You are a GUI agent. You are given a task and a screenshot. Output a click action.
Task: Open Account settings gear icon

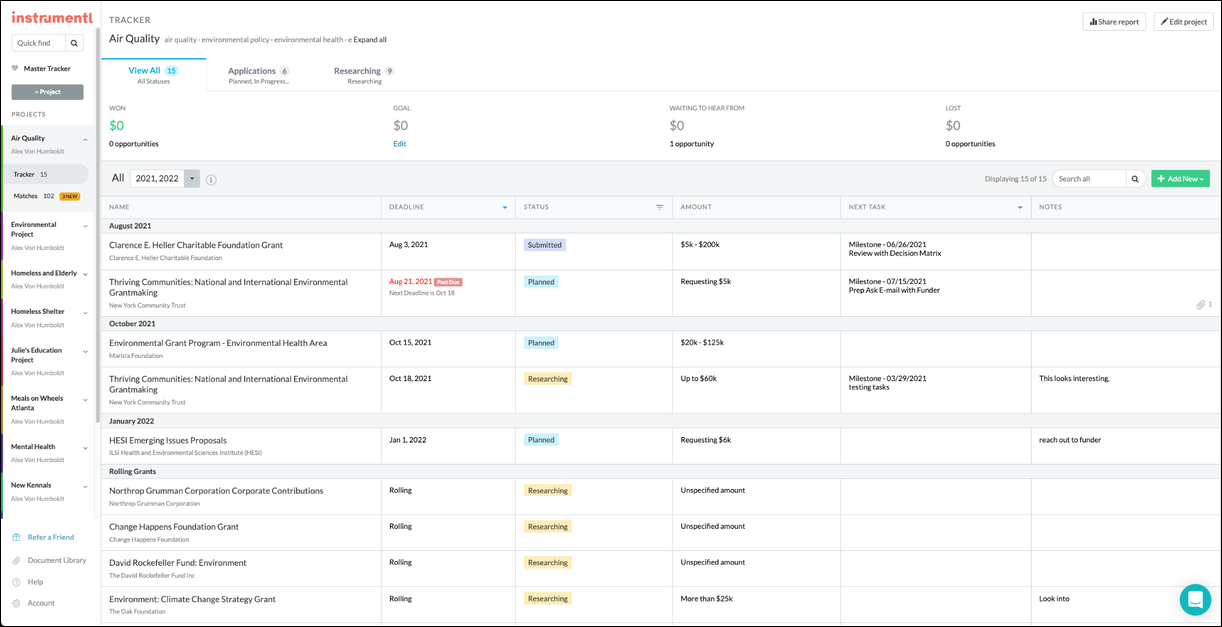coord(16,603)
